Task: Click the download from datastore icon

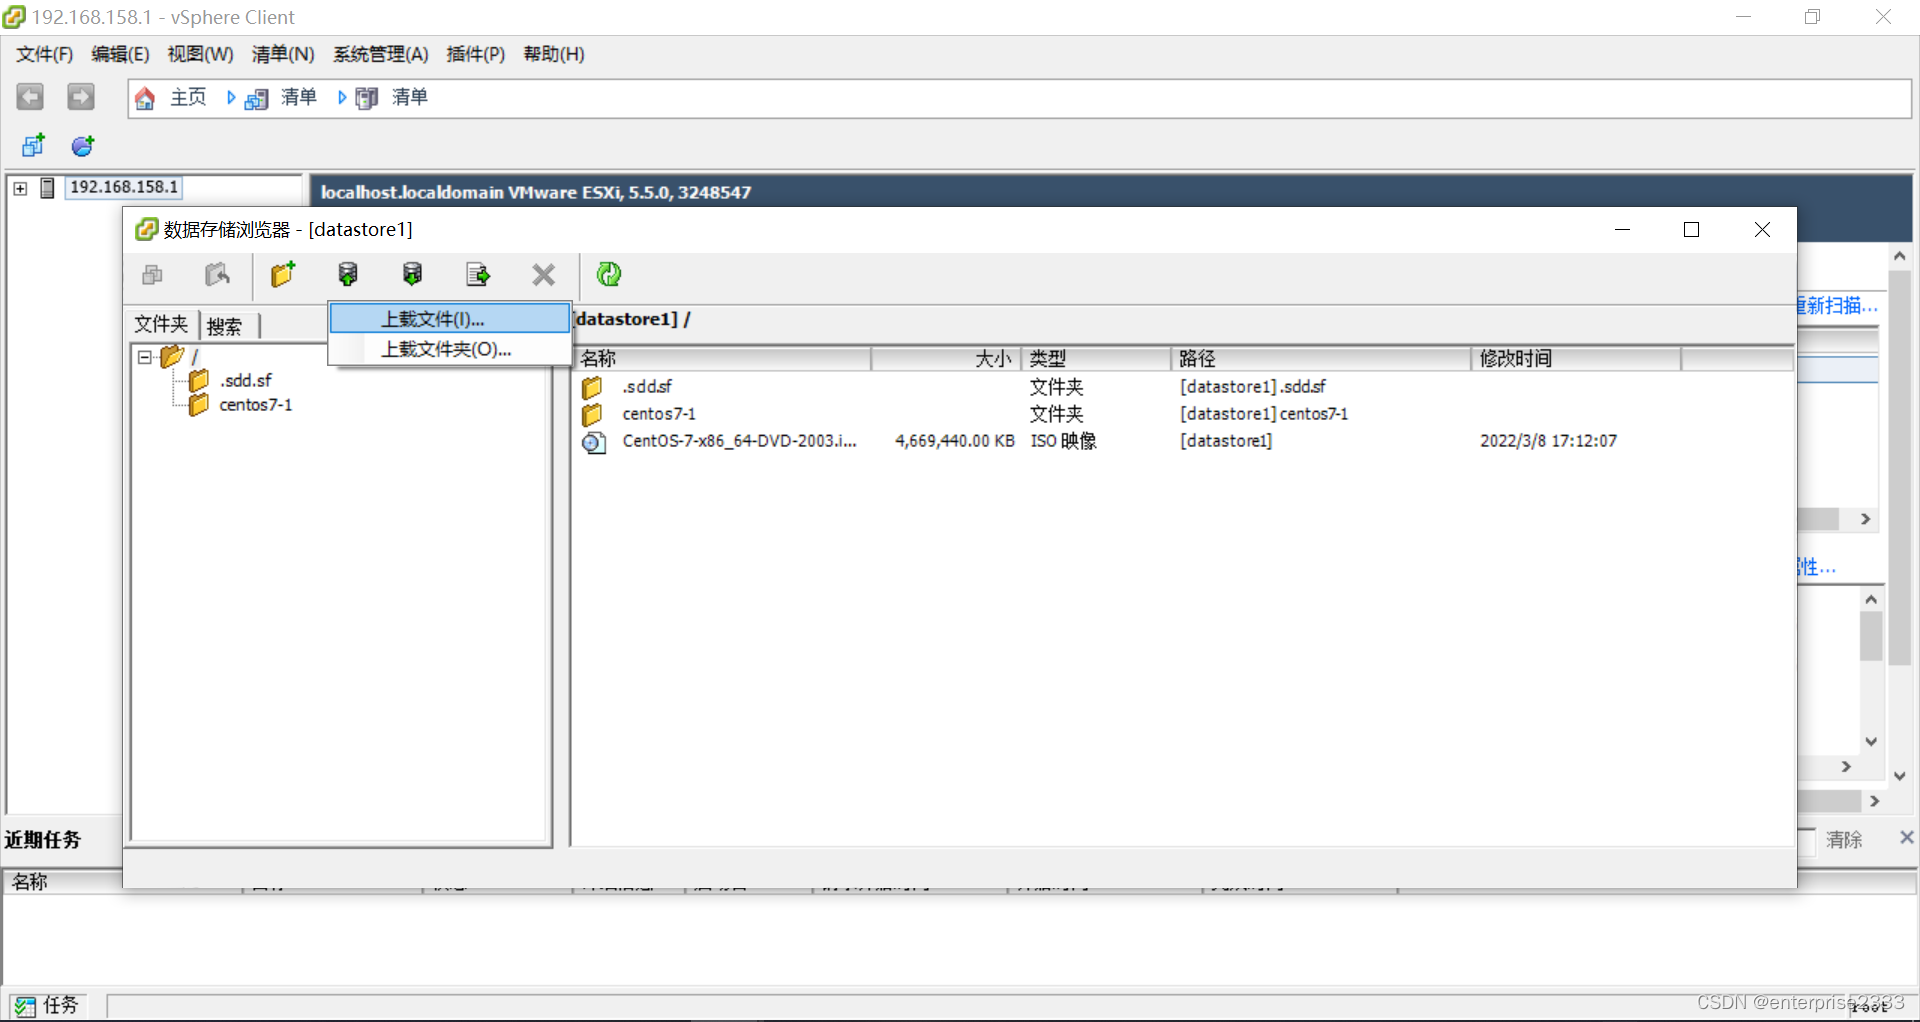Action: [412, 274]
